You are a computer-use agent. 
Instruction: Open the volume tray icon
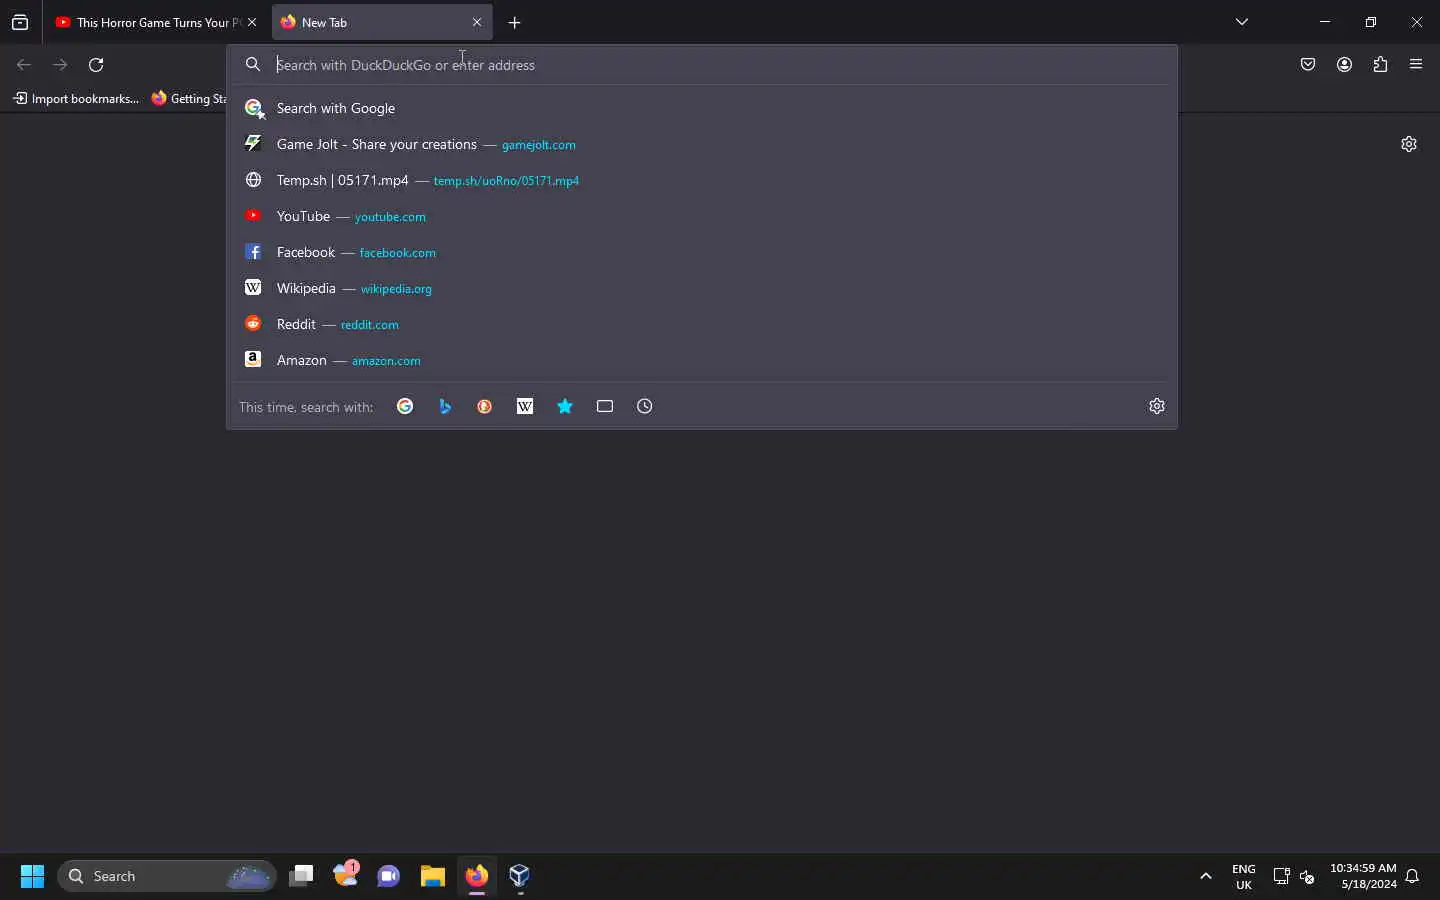pyautogui.click(x=1309, y=877)
